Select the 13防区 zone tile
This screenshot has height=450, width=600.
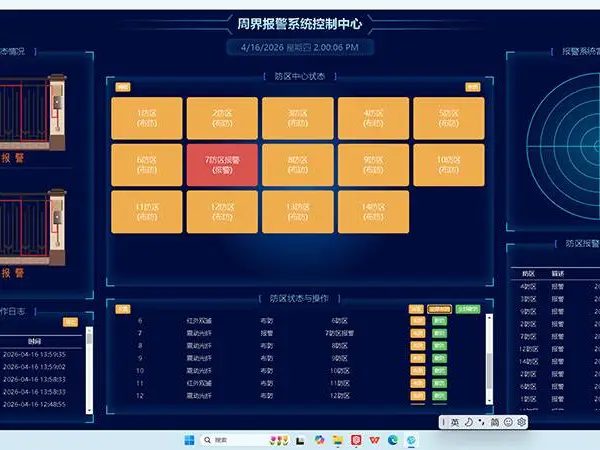coord(298,212)
